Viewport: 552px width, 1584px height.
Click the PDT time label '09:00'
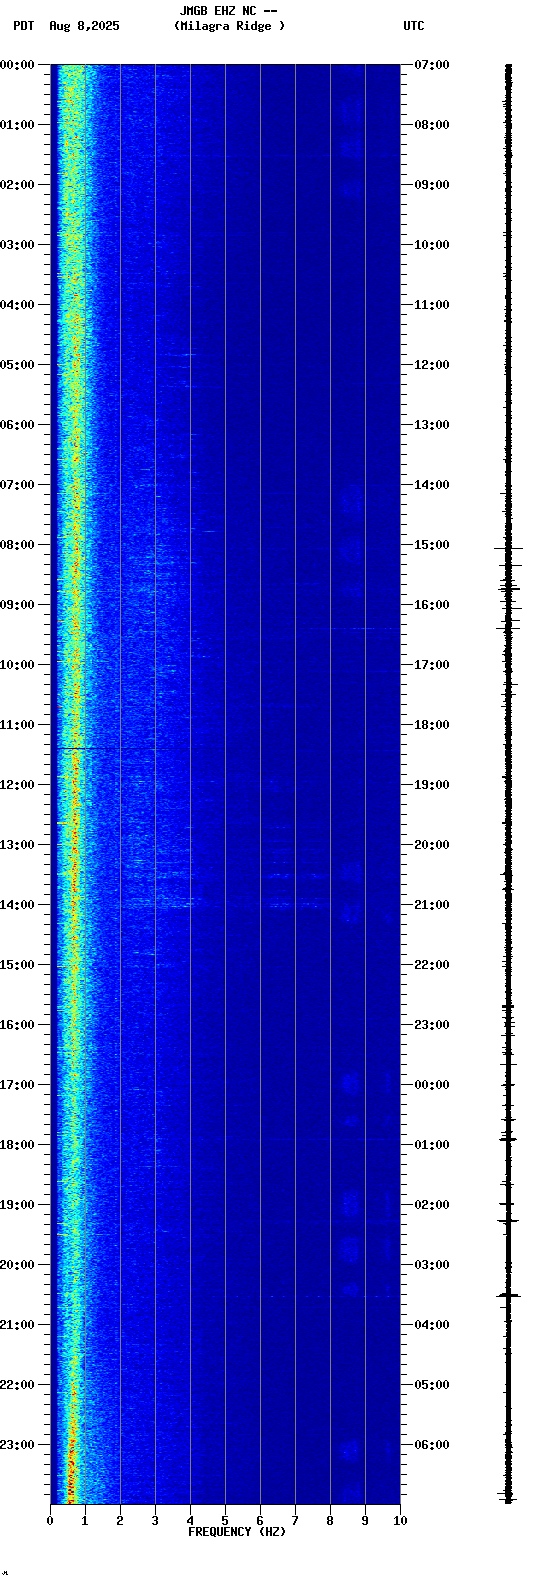click(x=17, y=605)
